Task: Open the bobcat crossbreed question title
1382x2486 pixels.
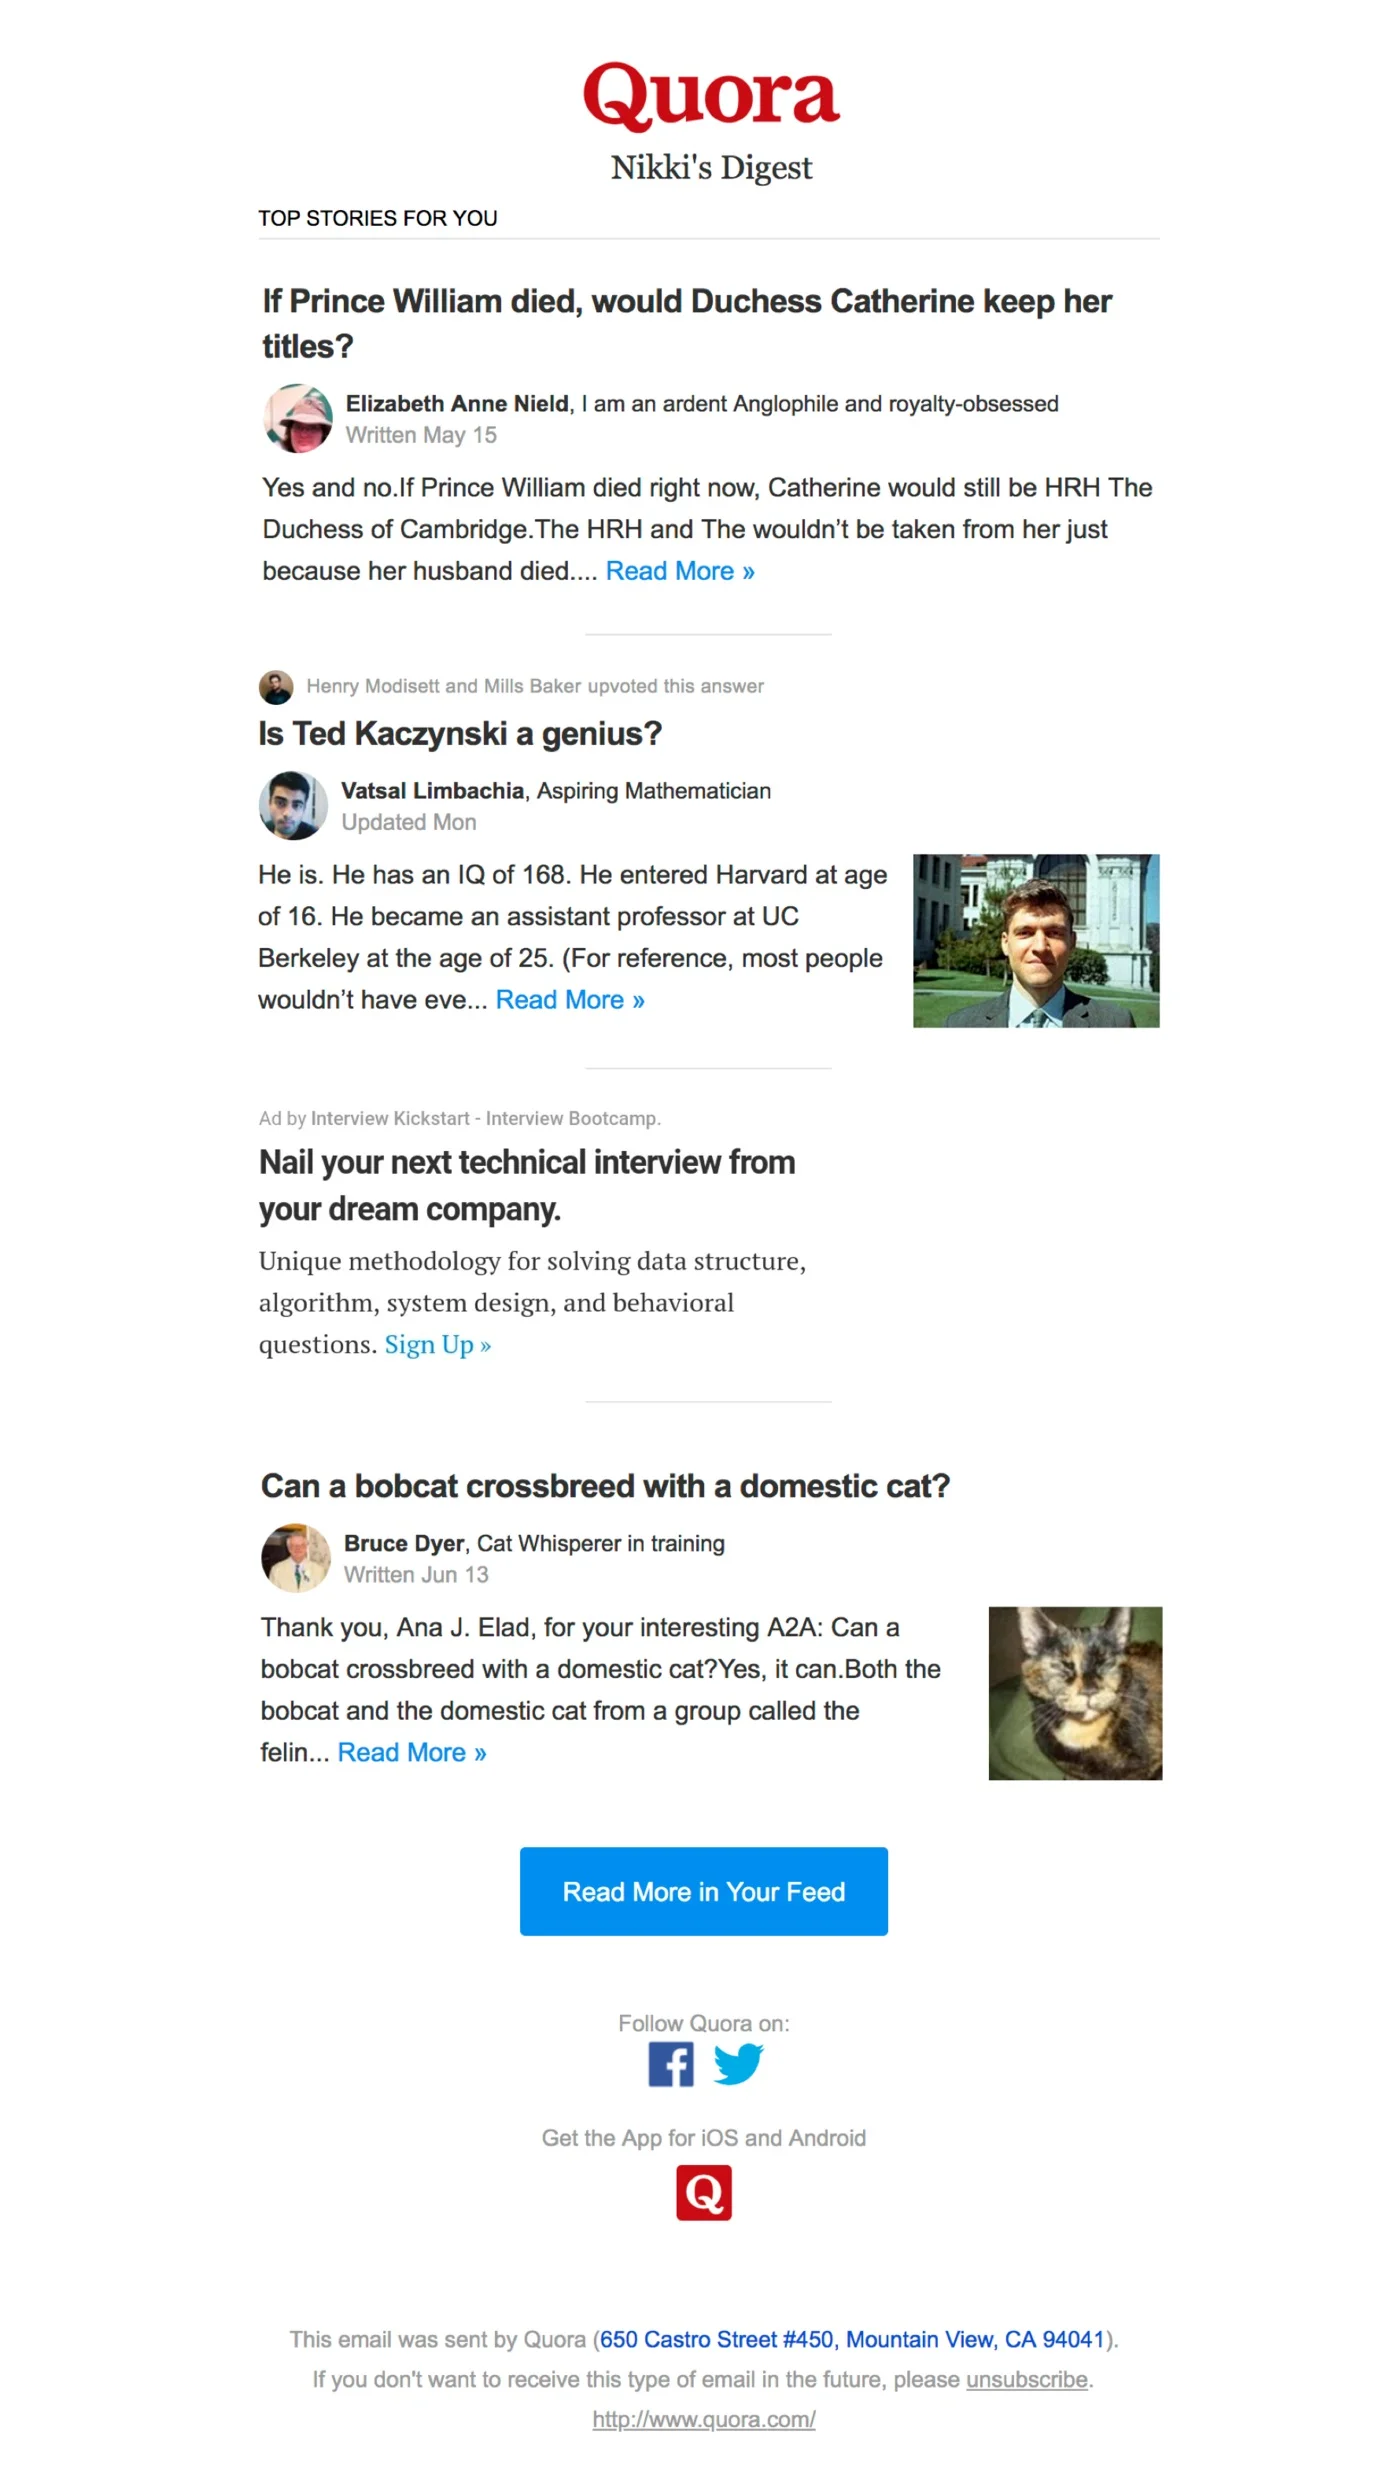Action: pyautogui.click(x=605, y=1486)
